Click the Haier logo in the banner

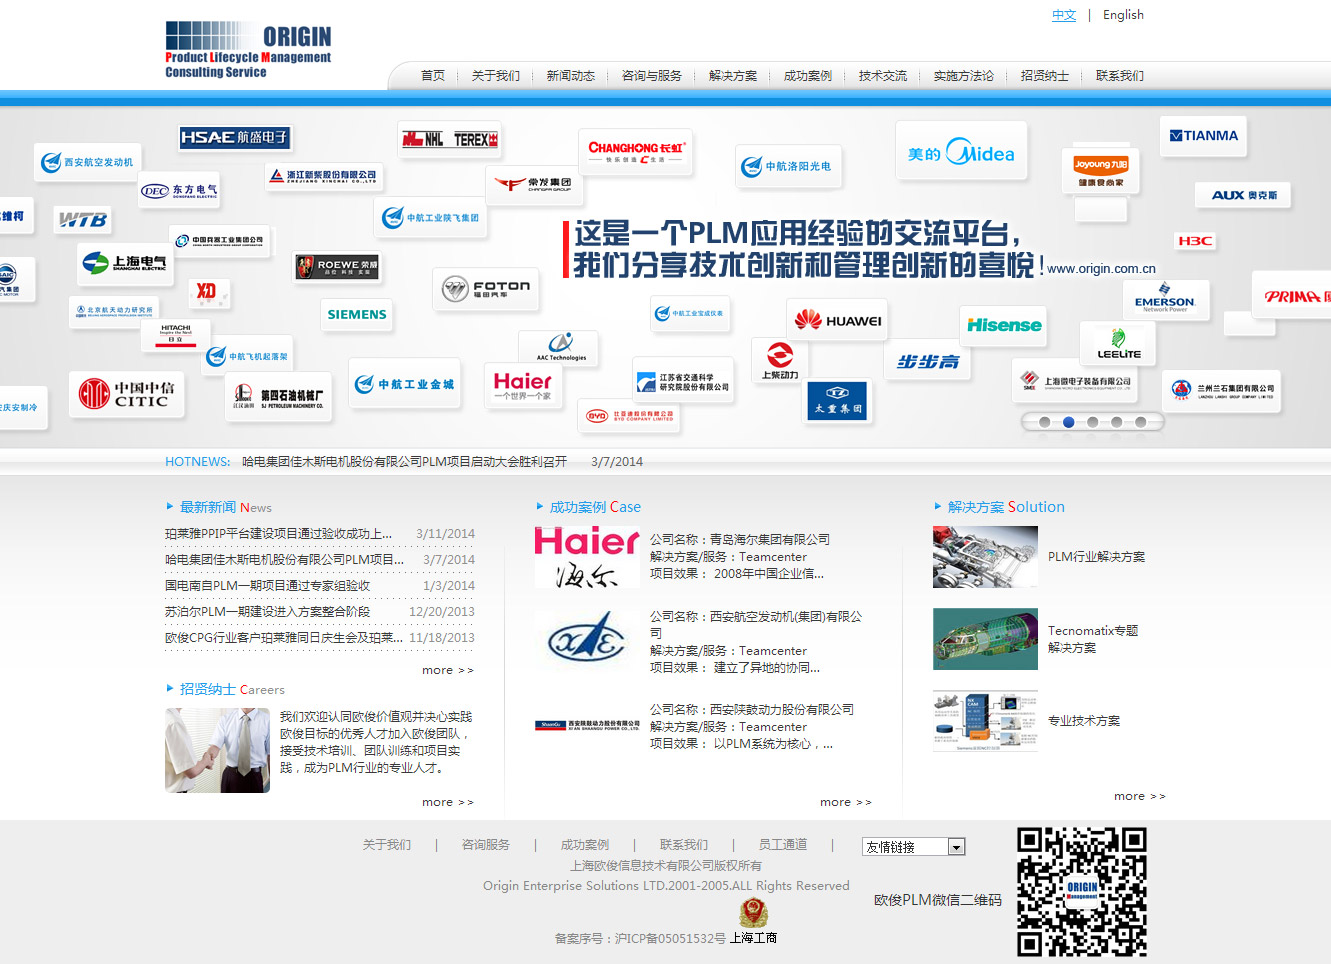[x=523, y=386]
